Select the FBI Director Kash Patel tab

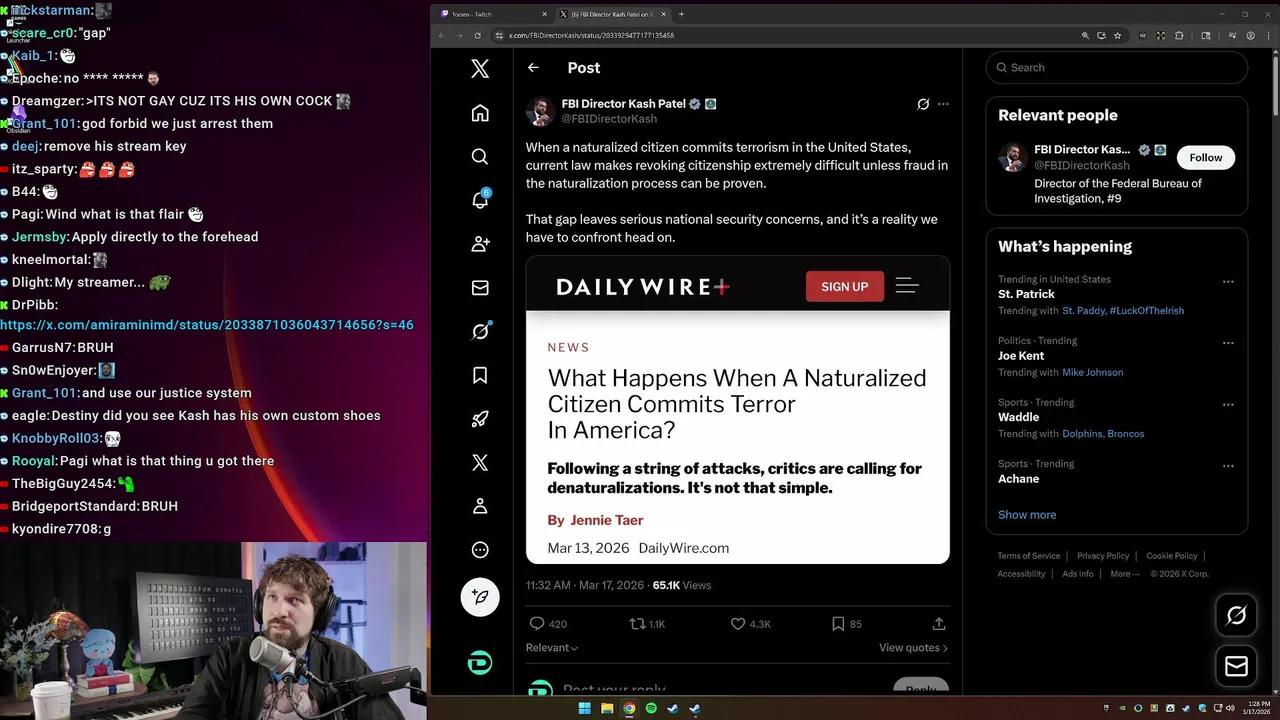point(613,14)
